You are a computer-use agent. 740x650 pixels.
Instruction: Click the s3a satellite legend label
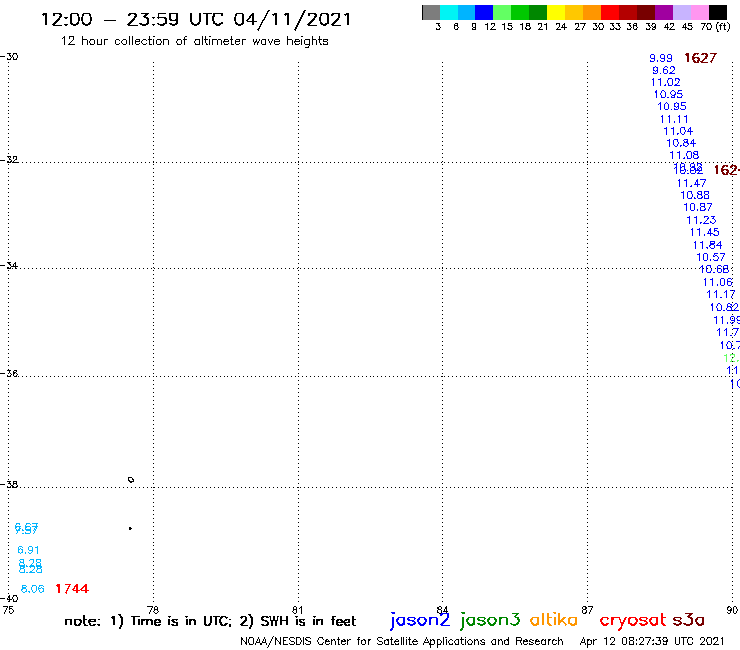tap(688, 620)
